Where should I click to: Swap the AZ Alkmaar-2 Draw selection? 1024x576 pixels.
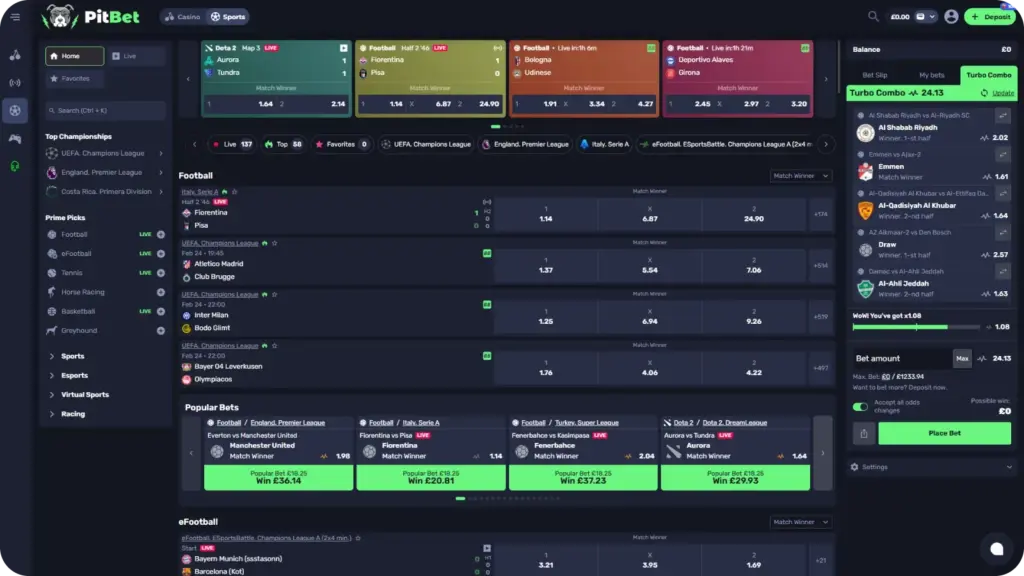(x=1002, y=232)
